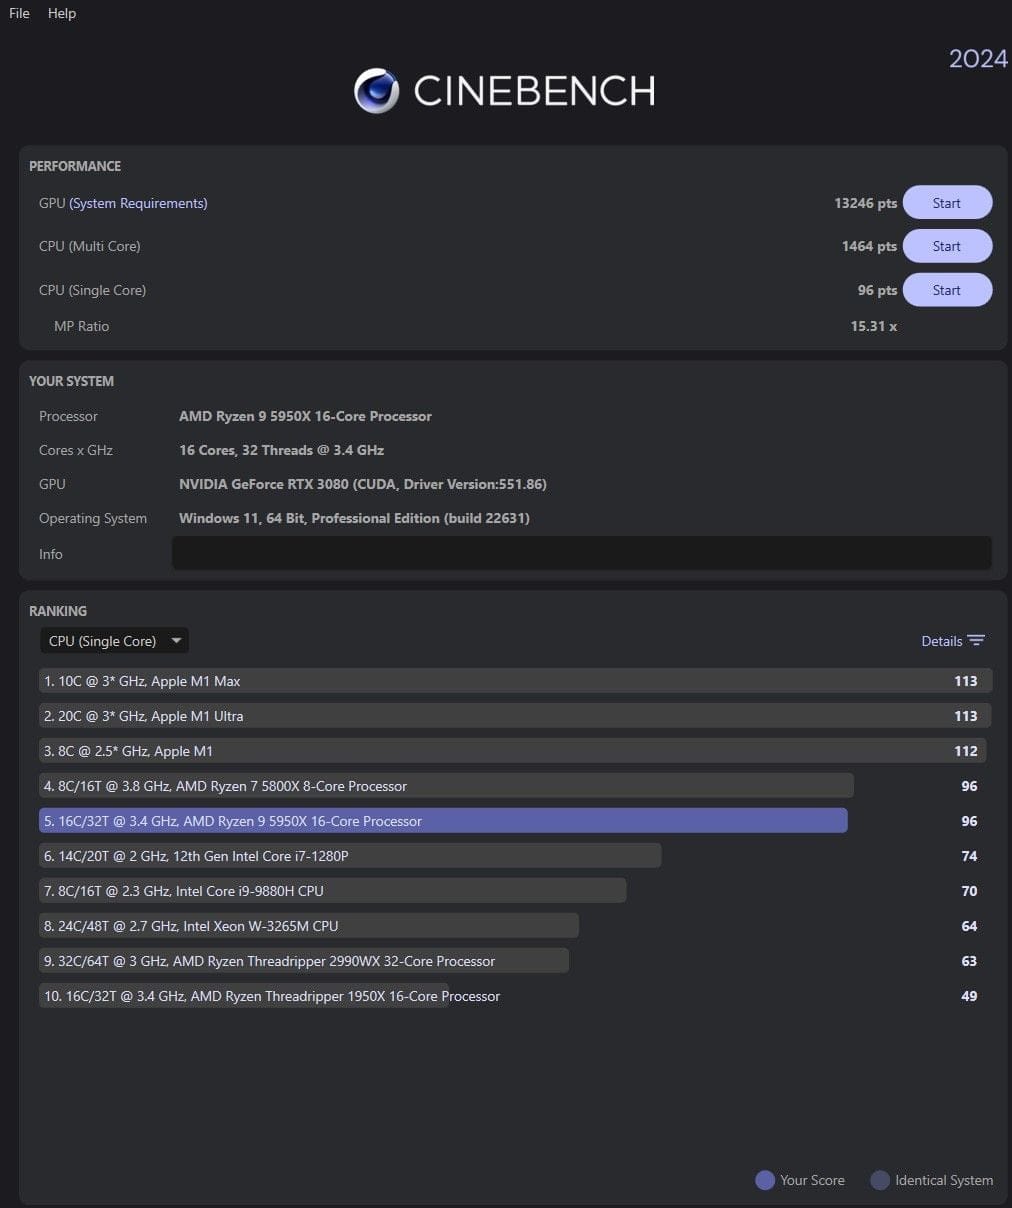Click the Identical System legend dot

point(880,1180)
